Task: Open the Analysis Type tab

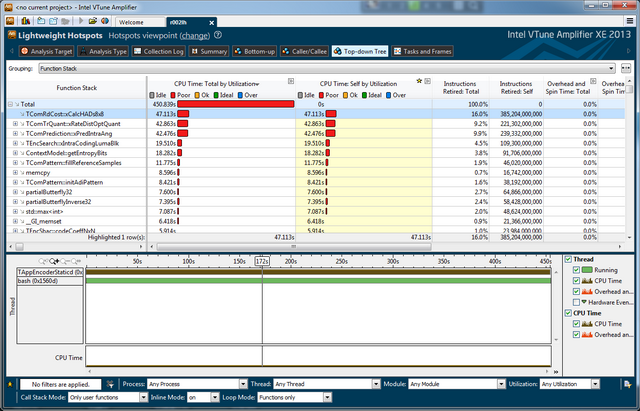Action: 103,51
